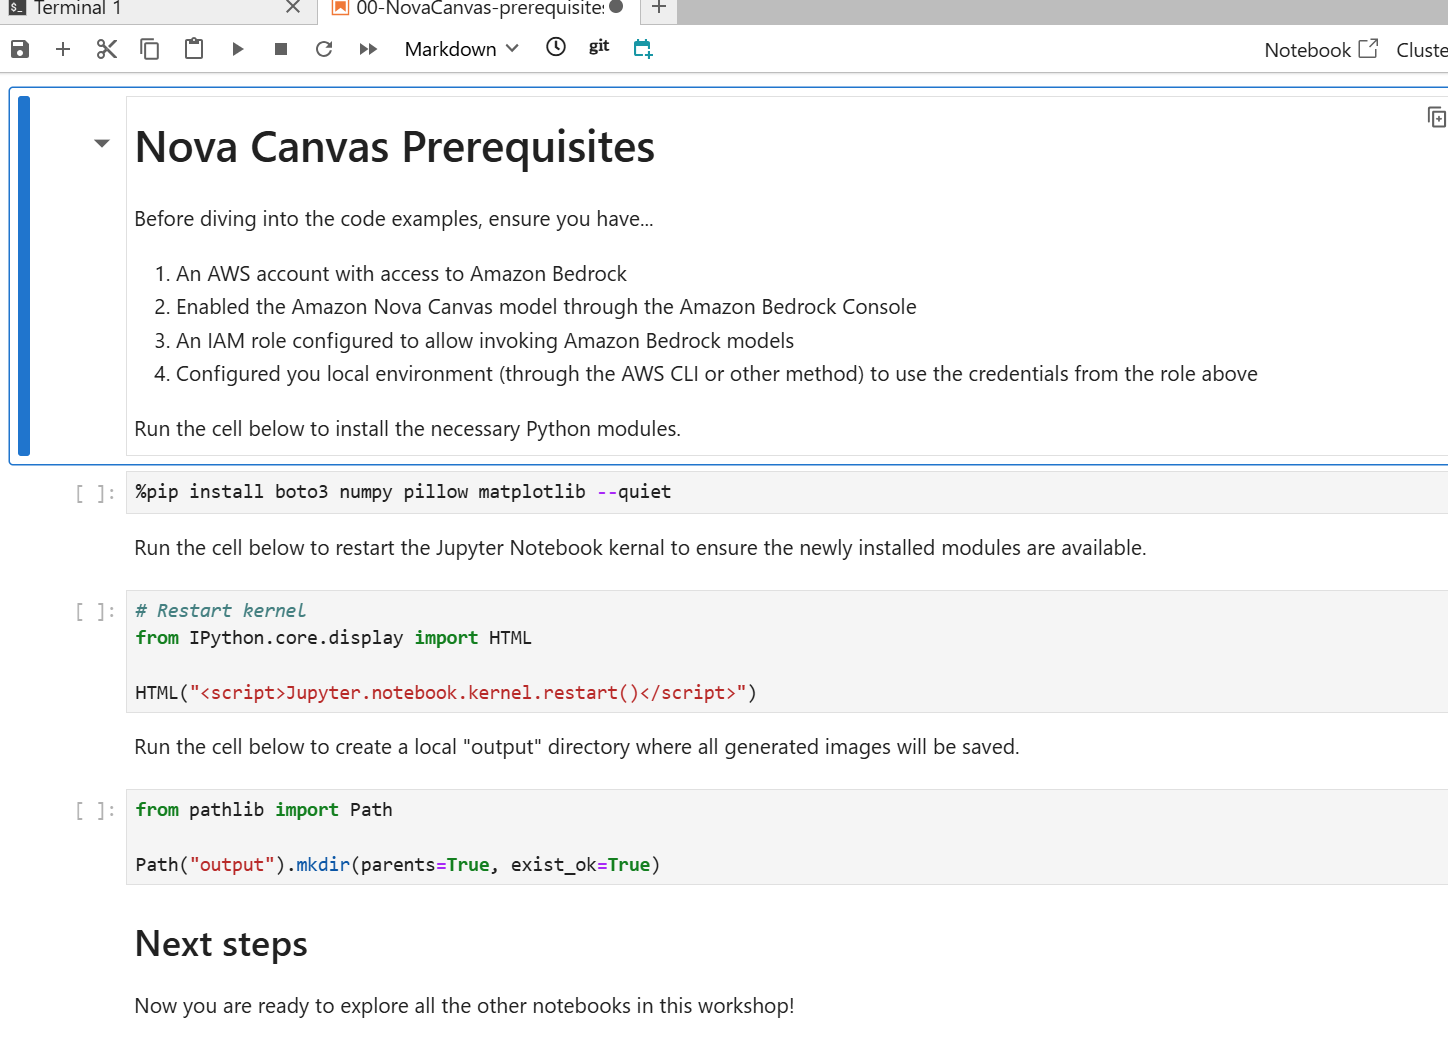Copy the selected cell
Screen dimensions: 1448x1055
(x=150, y=49)
